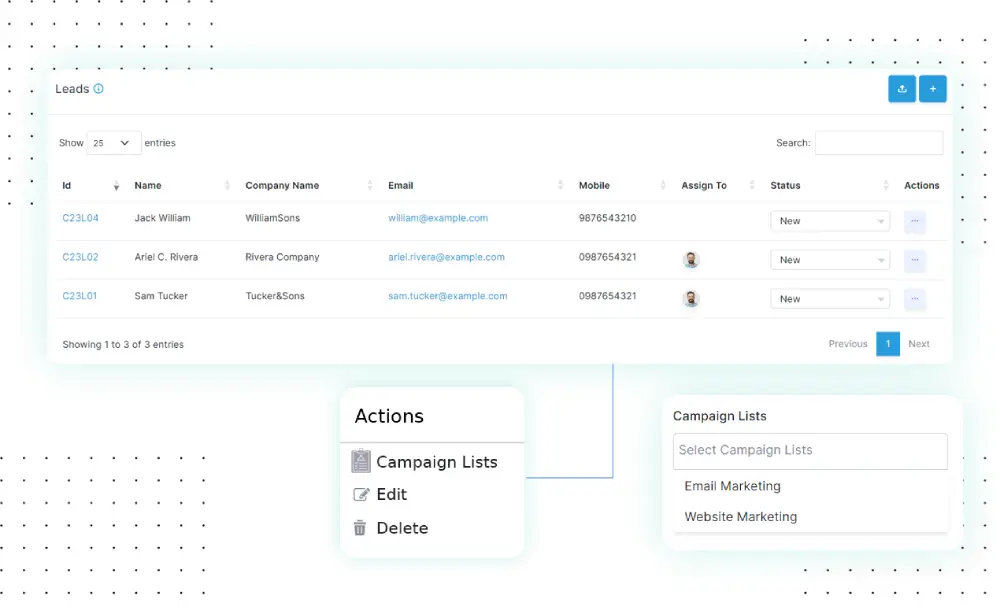Viewport: 1000px width, 614px height.
Task: Click the upload leads icon
Action: pos(901,89)
